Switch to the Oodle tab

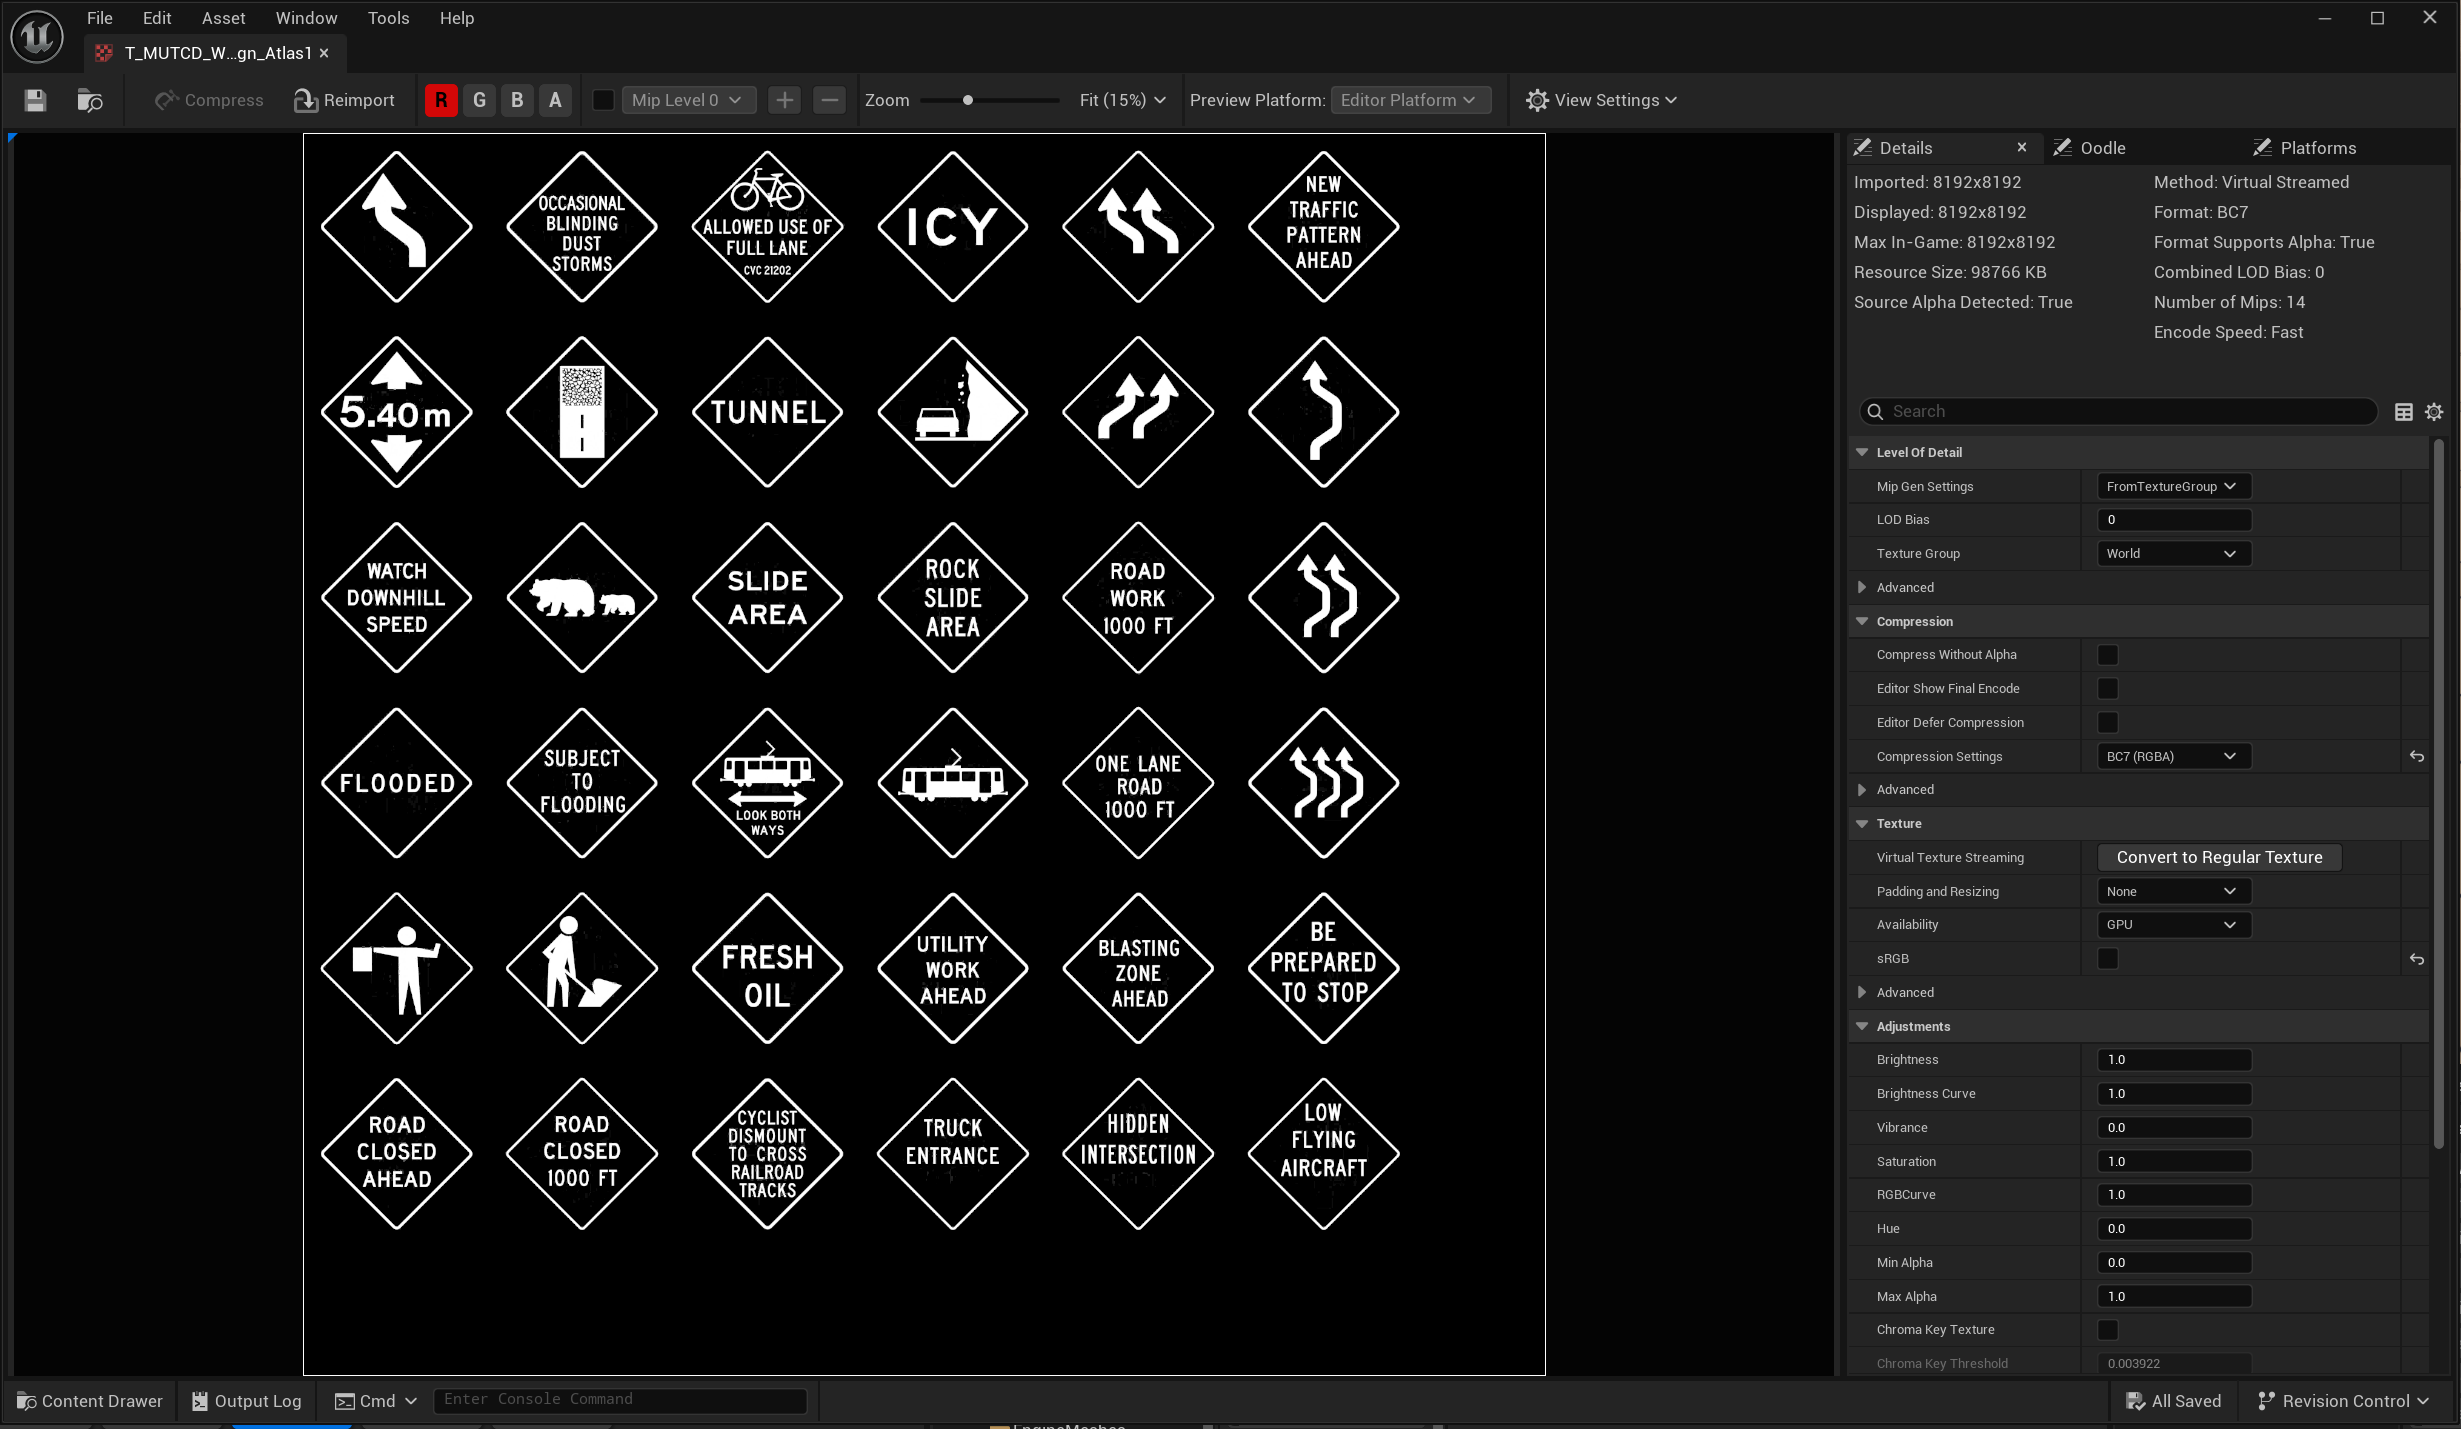click(2100, 148)
